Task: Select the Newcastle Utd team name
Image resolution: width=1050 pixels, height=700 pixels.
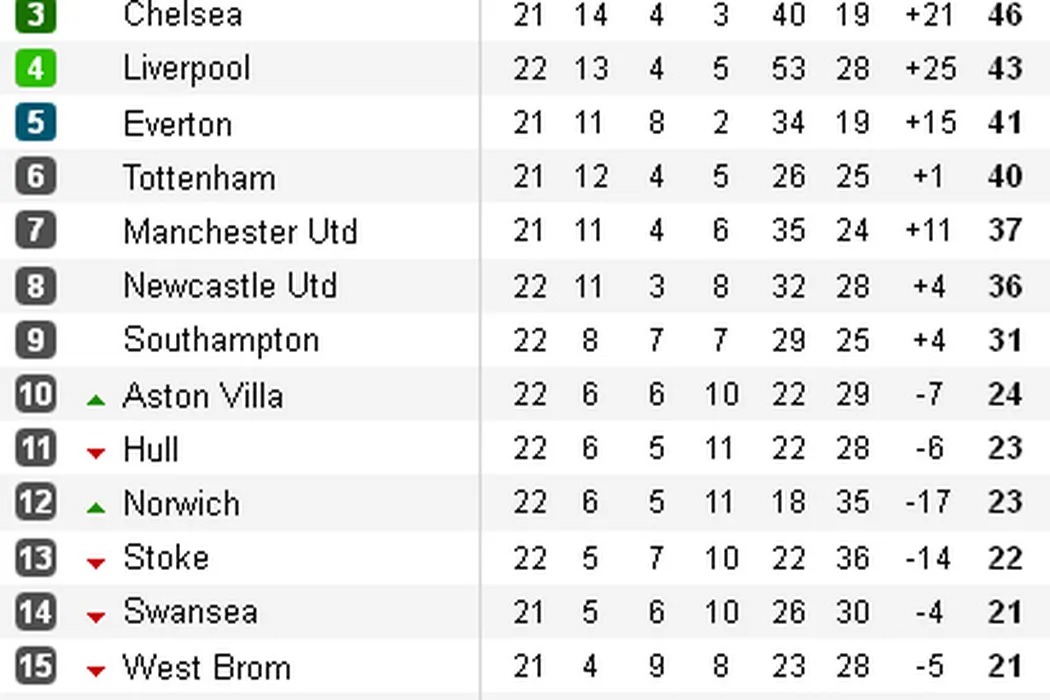Action: (x=230, y=286)
